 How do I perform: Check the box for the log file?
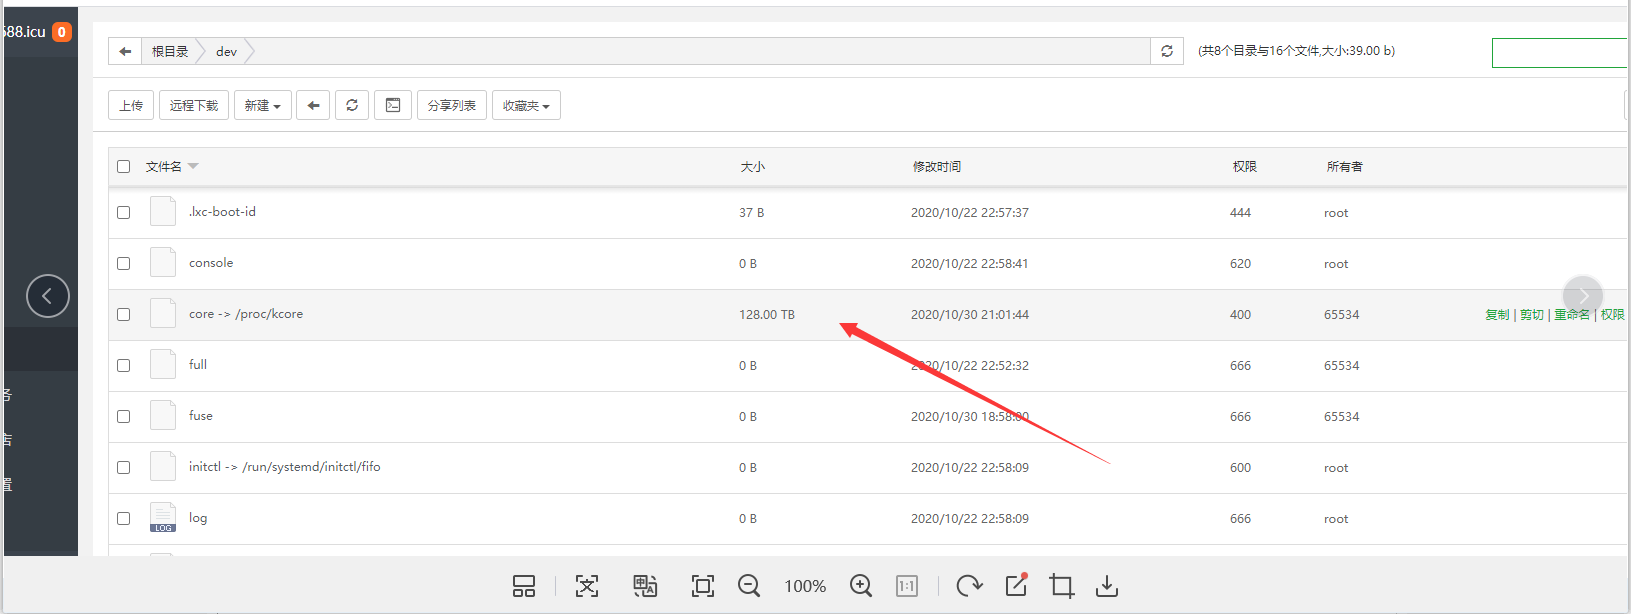point(124,519)
